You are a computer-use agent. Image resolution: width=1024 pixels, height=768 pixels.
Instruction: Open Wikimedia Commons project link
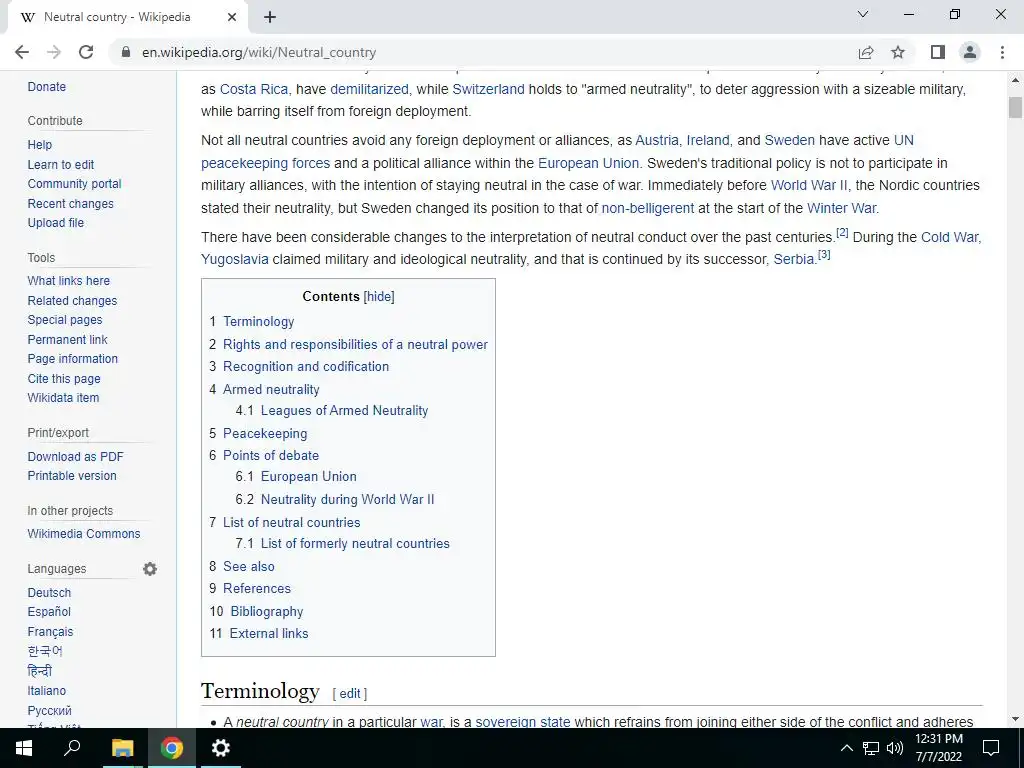84,534
